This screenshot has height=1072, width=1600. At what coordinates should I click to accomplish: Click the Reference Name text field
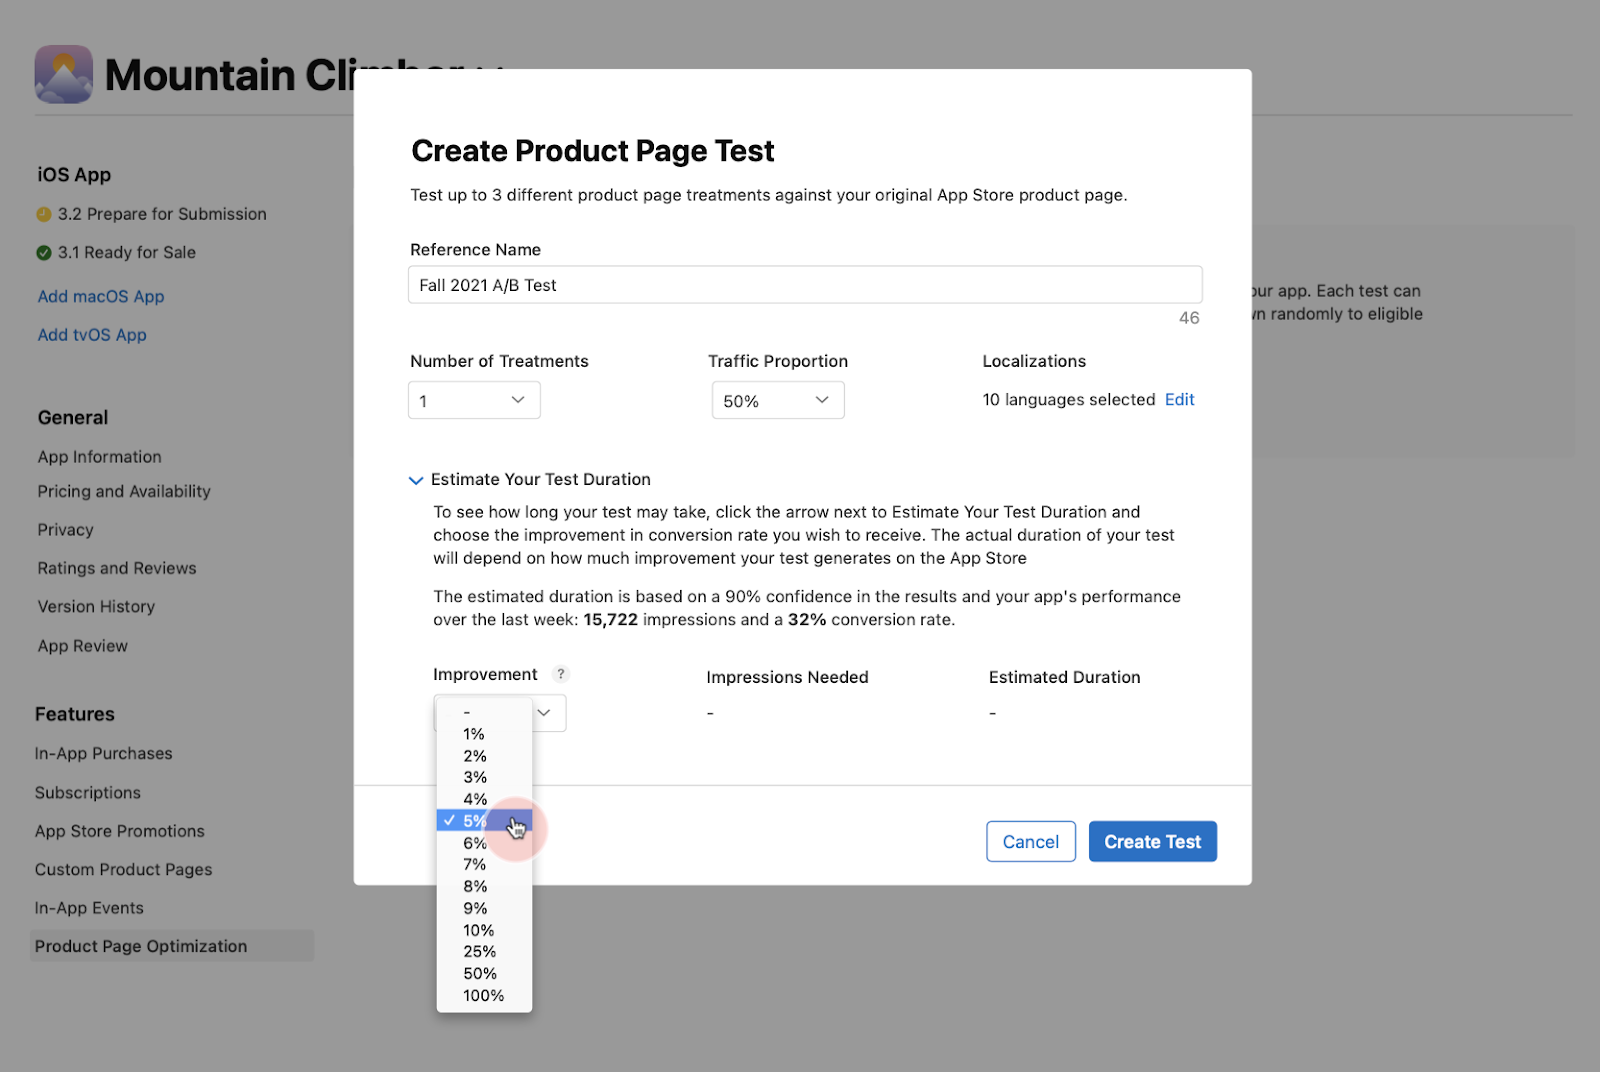804,285
